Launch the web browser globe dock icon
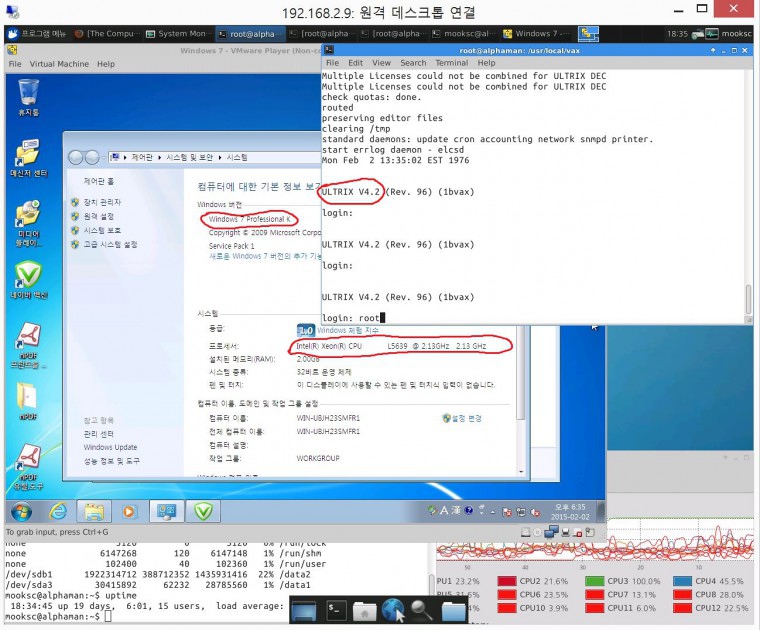The width and height of the screenshot is (760, 630). tap(393, 610)
